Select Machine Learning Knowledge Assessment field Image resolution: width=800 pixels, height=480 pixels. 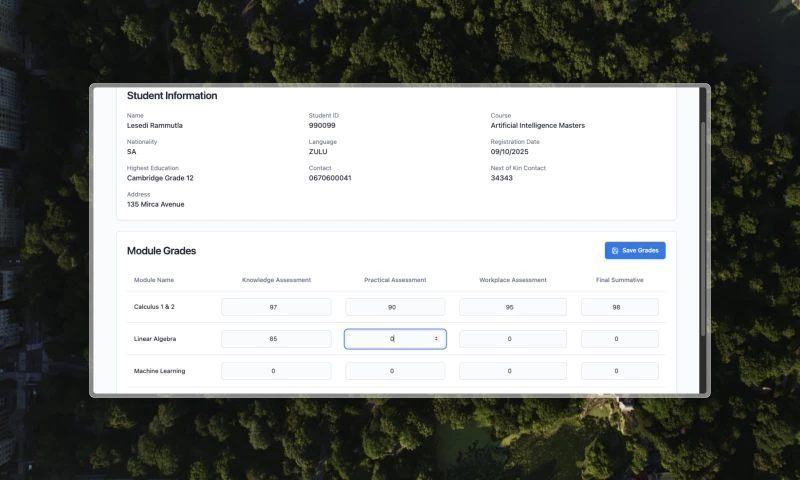click(x=275, y=371)
